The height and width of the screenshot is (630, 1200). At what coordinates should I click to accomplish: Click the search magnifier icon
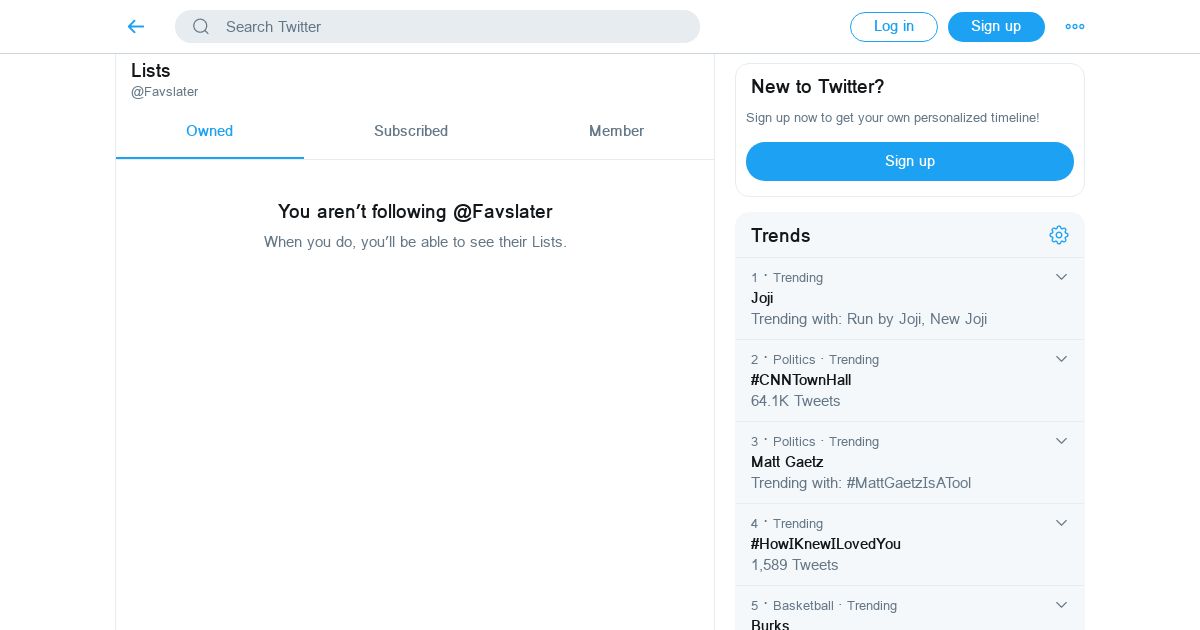pyautogui.click(x=201, y=27)
